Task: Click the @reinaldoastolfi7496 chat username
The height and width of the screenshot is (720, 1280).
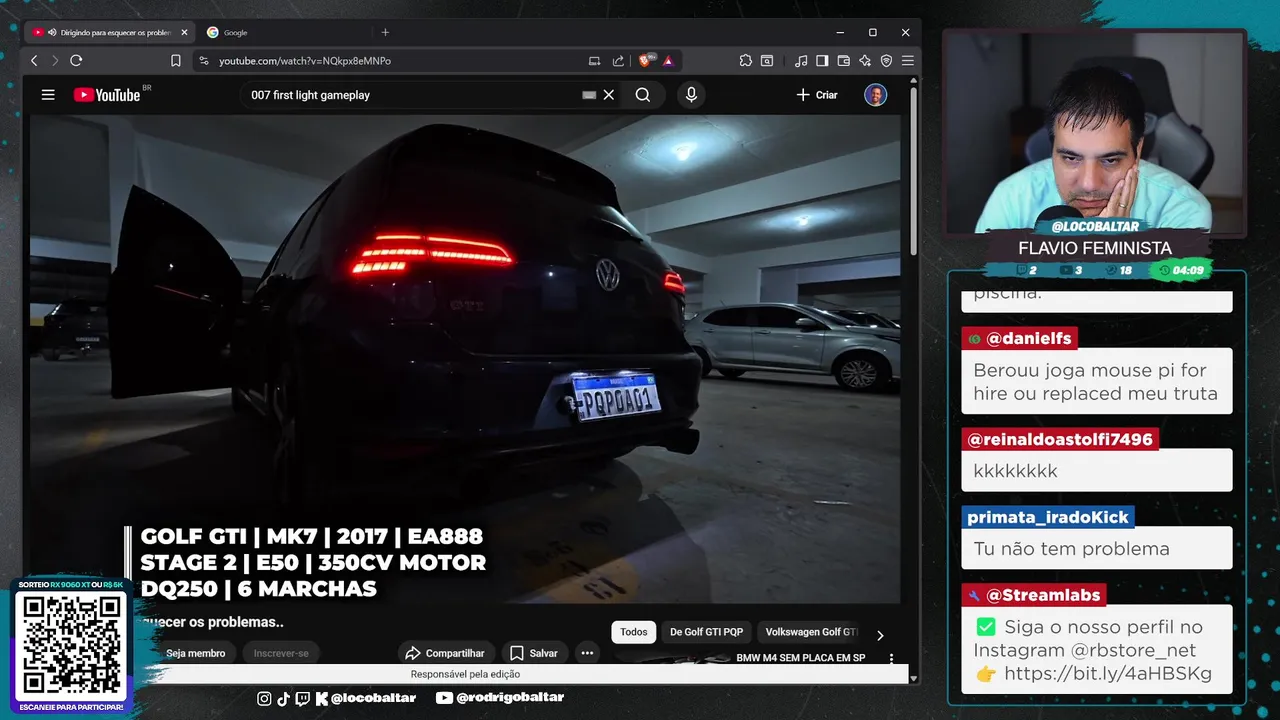Action: click(x=1060, y=439)
